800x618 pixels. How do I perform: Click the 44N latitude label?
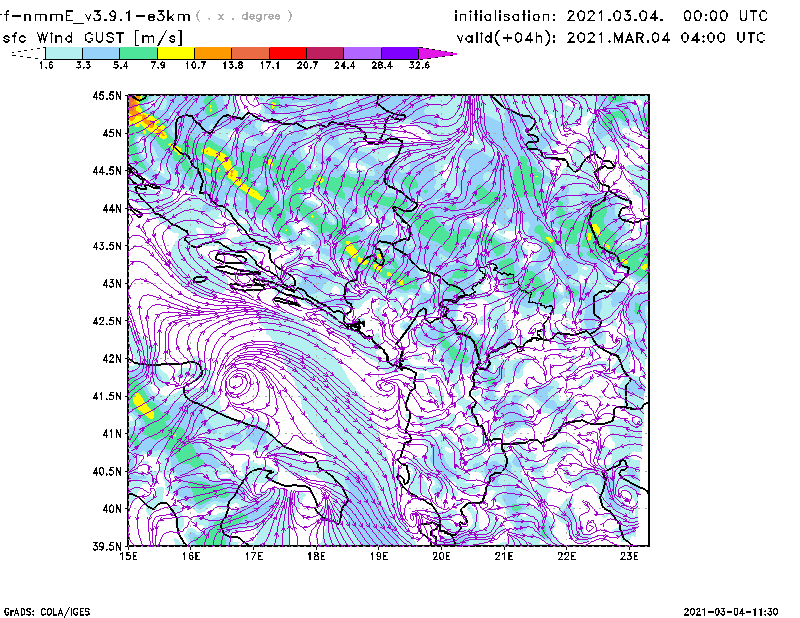112,208
